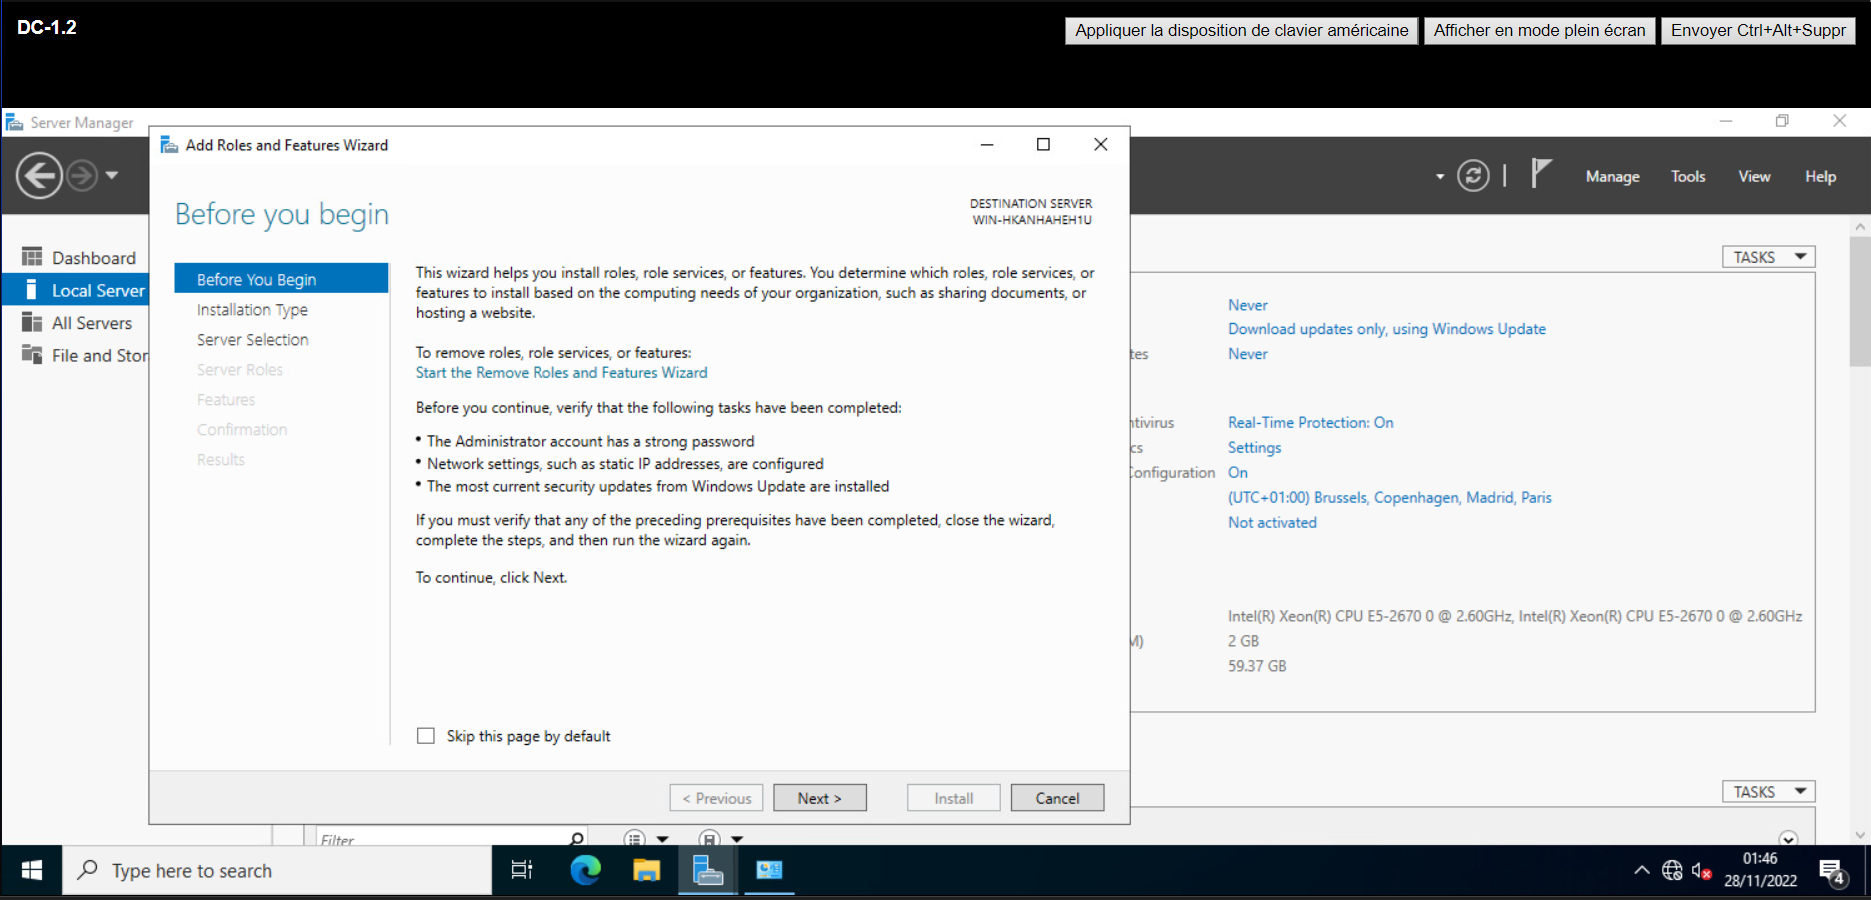Click the All Servers icon in the sidebar

pyautogui.click(x=32, y=322)
